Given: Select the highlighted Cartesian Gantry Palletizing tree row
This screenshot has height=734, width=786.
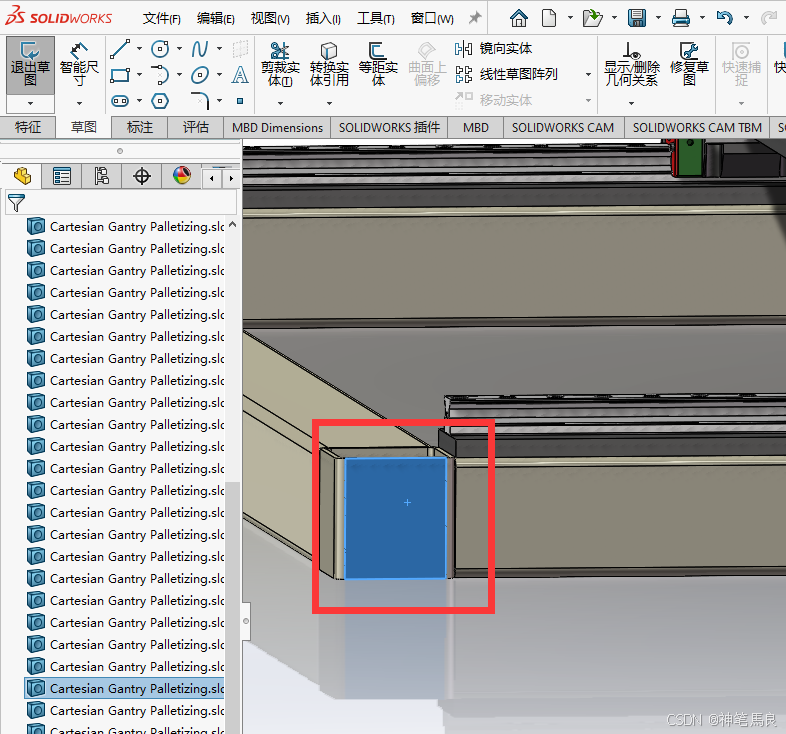Looking at the screenshot, I should coord(124,688).
